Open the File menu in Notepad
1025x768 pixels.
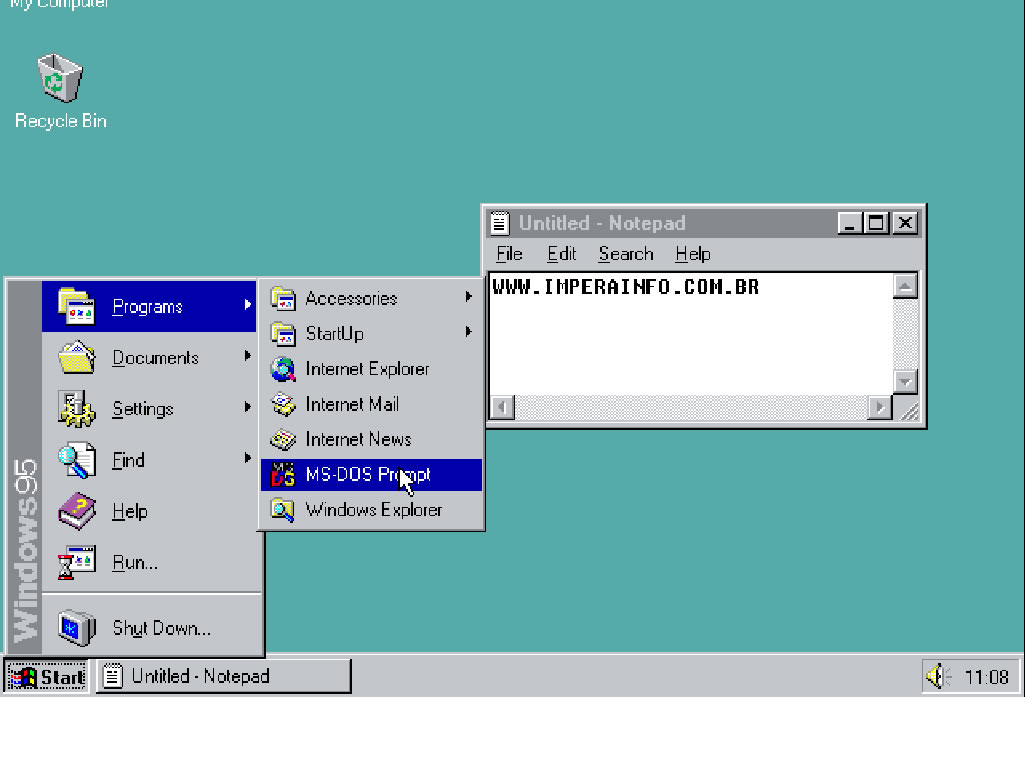[x=509, y=254]
